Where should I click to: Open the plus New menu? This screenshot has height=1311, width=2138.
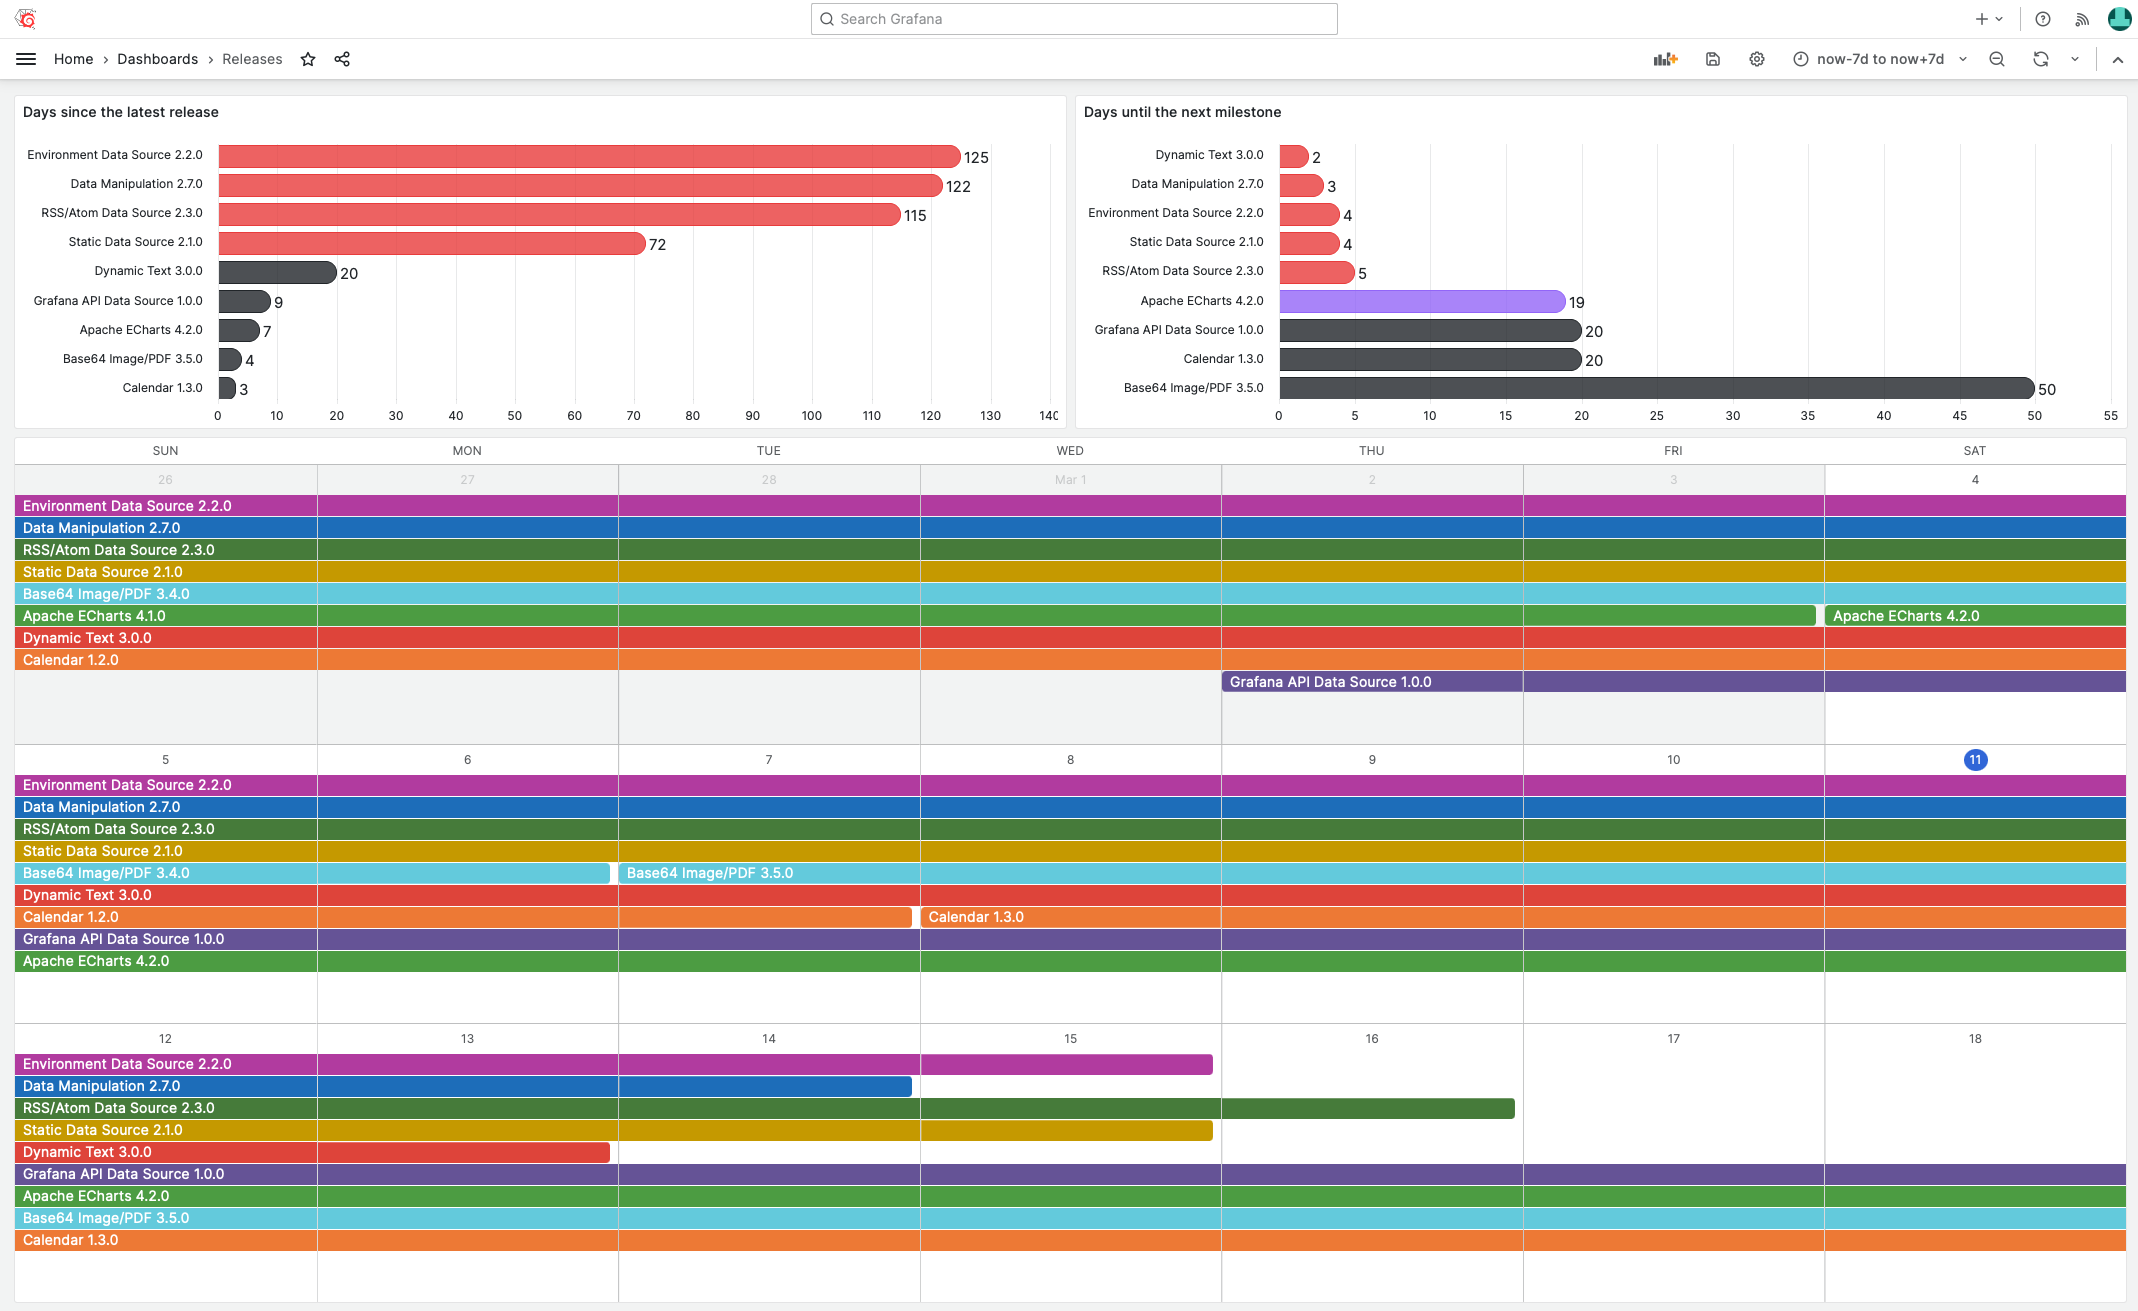tap(1989, 19)
